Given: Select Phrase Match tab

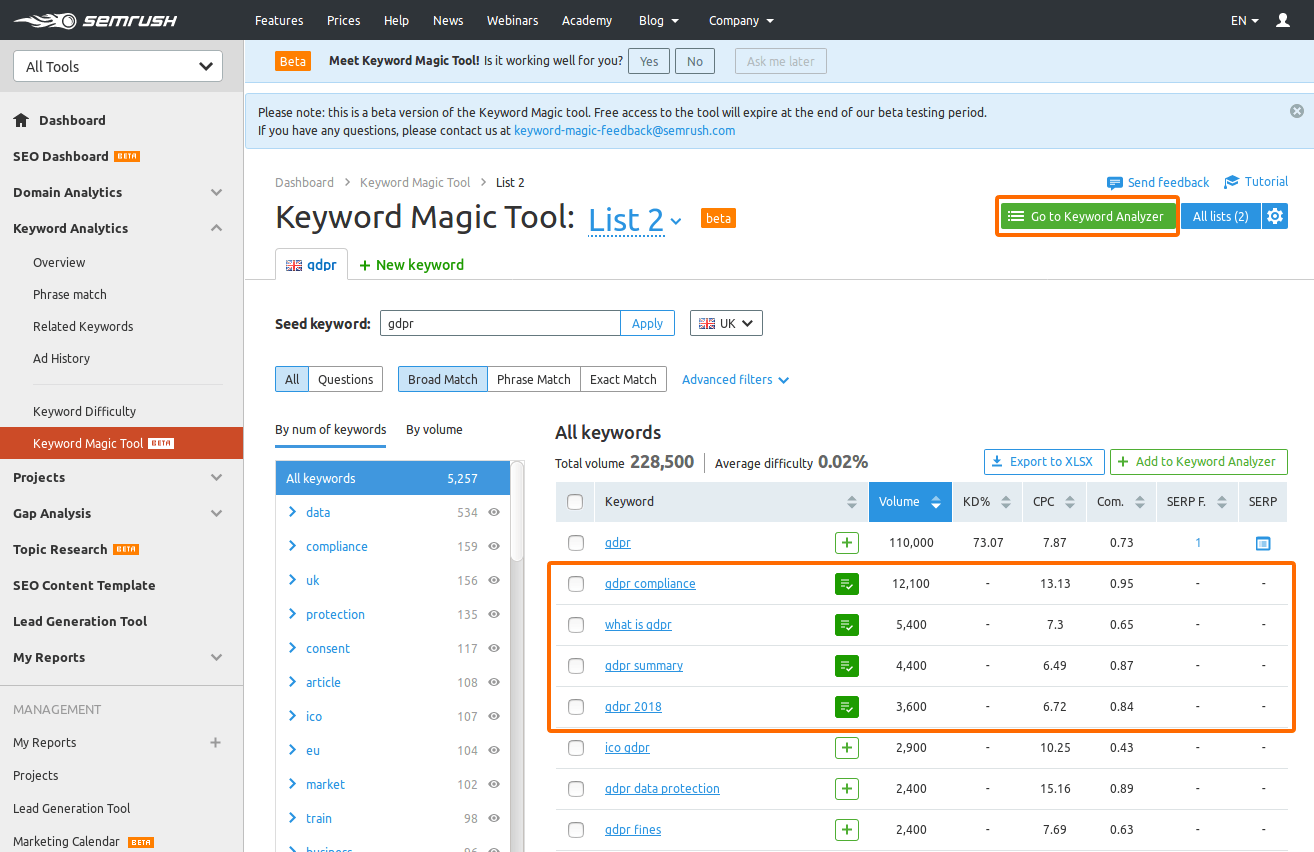Looking at the screenshot, I should (534, 379).
